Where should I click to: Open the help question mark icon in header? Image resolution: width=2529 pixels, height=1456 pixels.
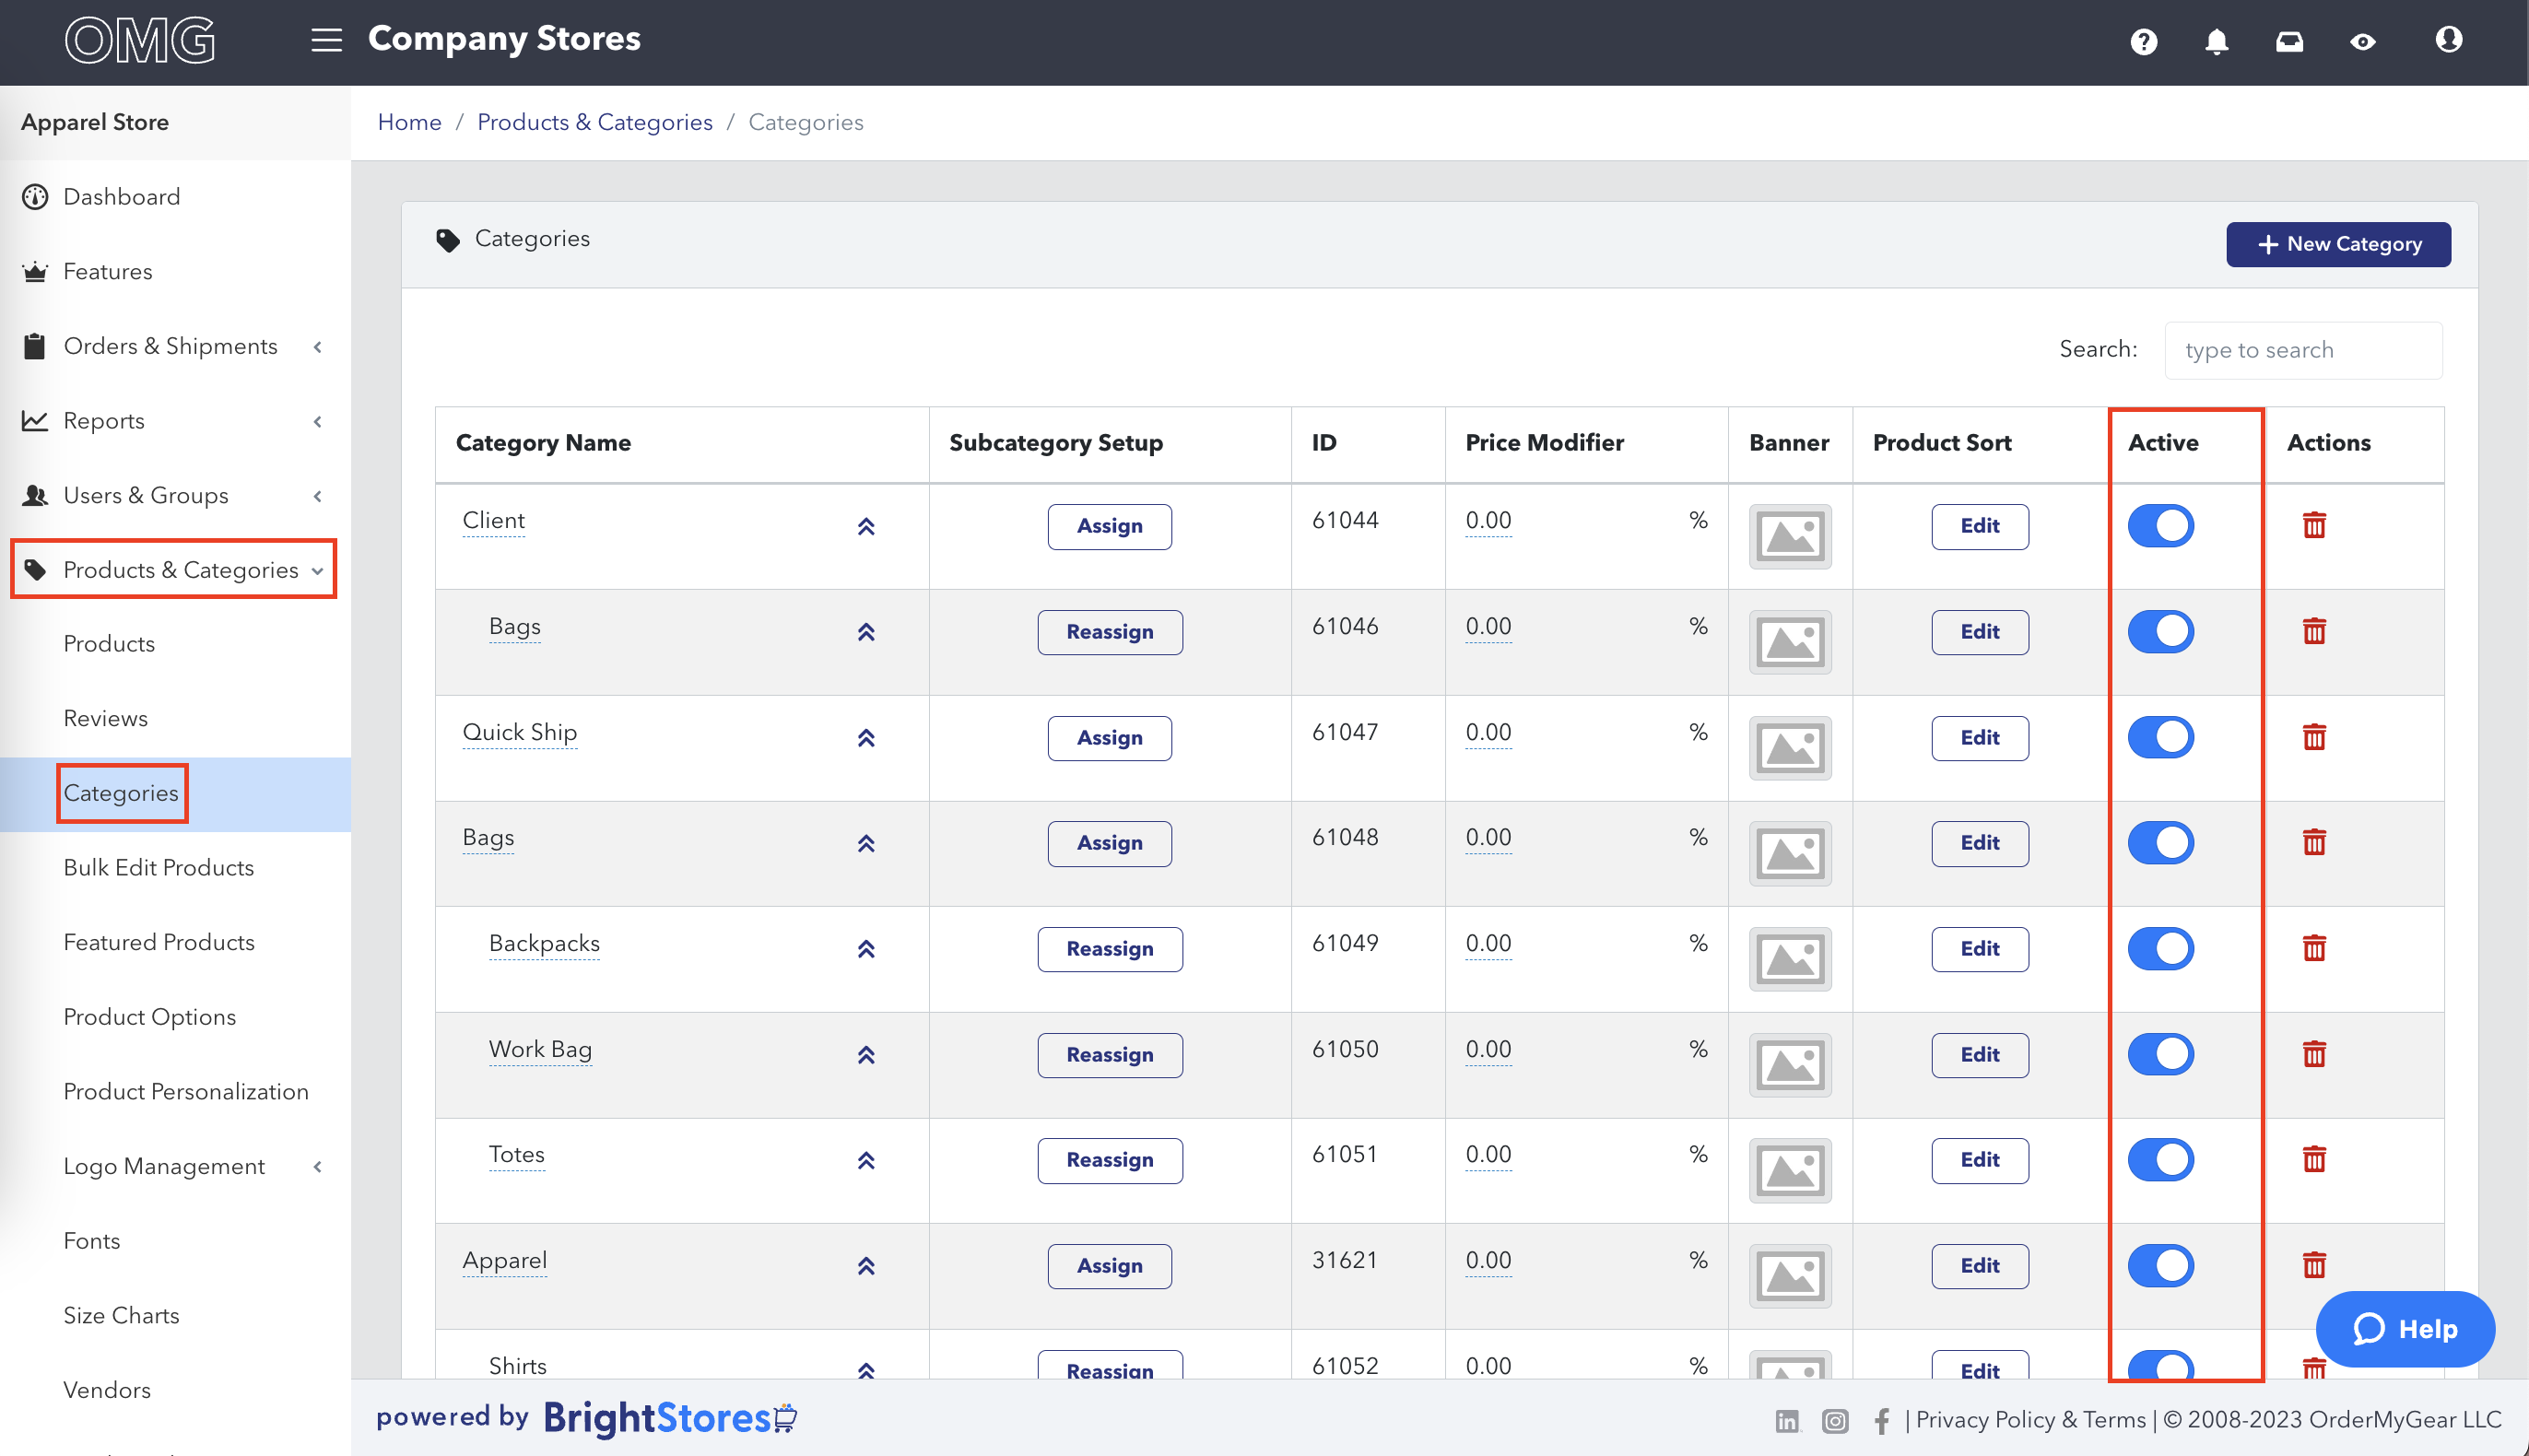point(2143,41)
